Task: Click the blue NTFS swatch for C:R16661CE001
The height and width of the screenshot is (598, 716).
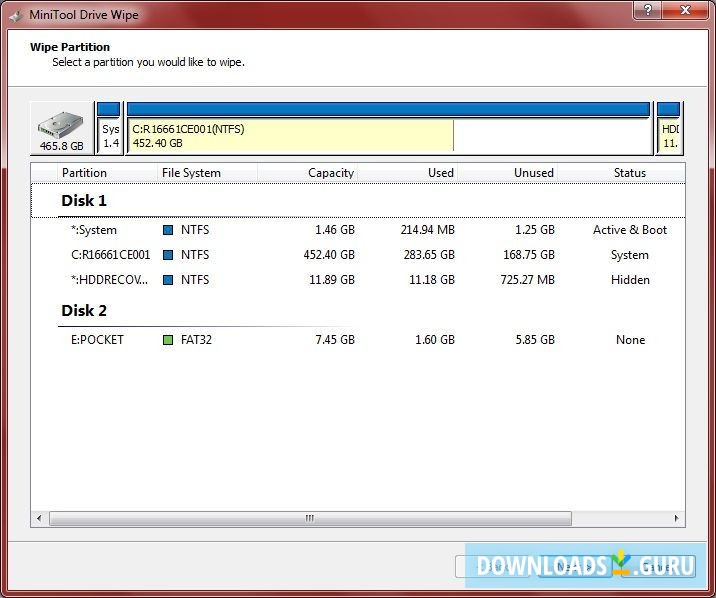Action: 168,255
